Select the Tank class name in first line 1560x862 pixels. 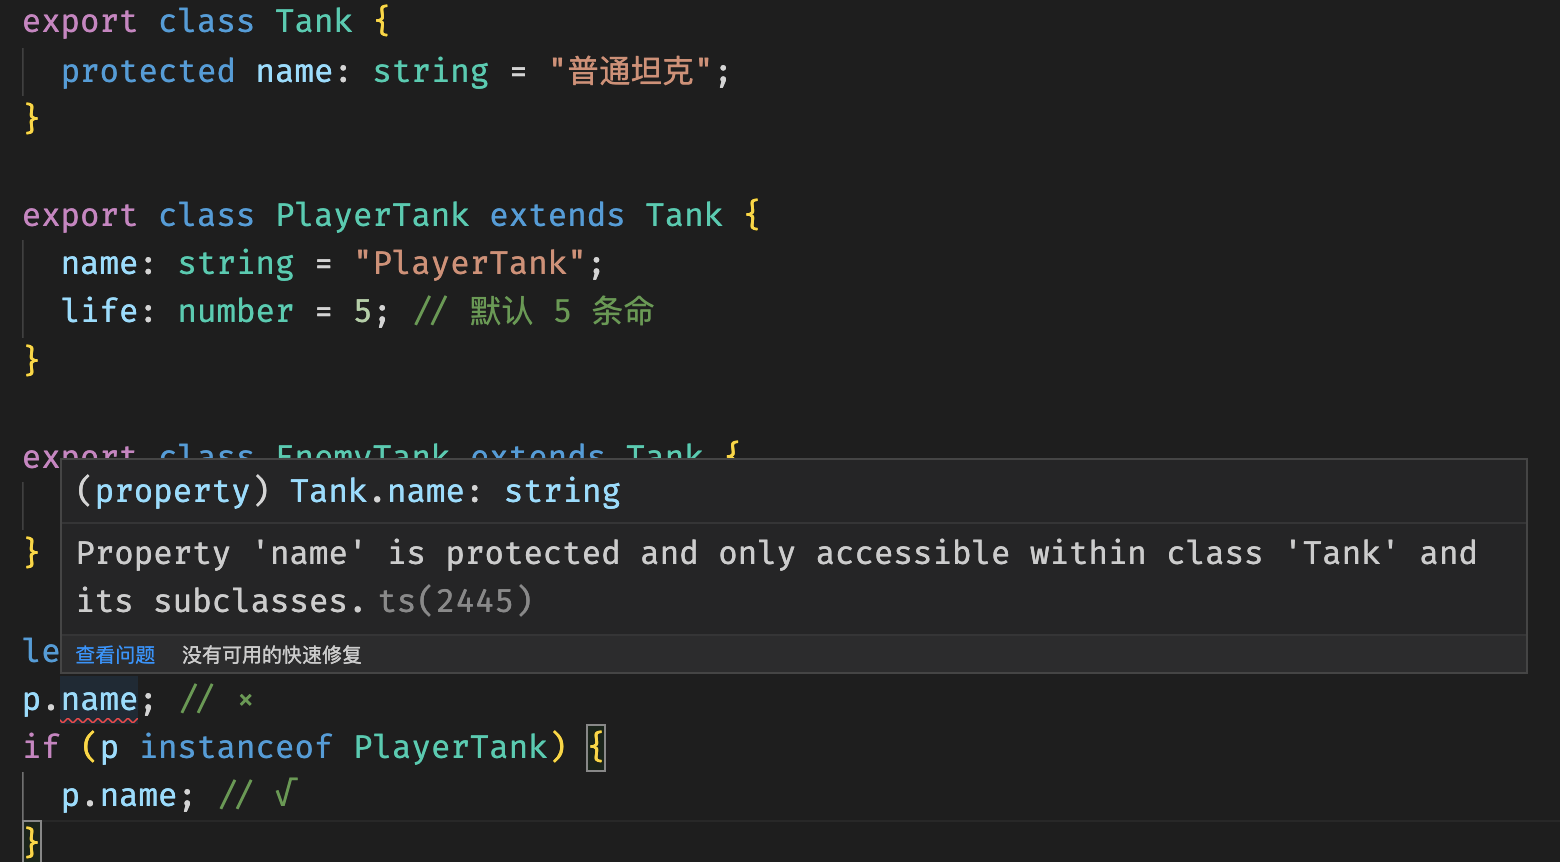tap(314, 21)
